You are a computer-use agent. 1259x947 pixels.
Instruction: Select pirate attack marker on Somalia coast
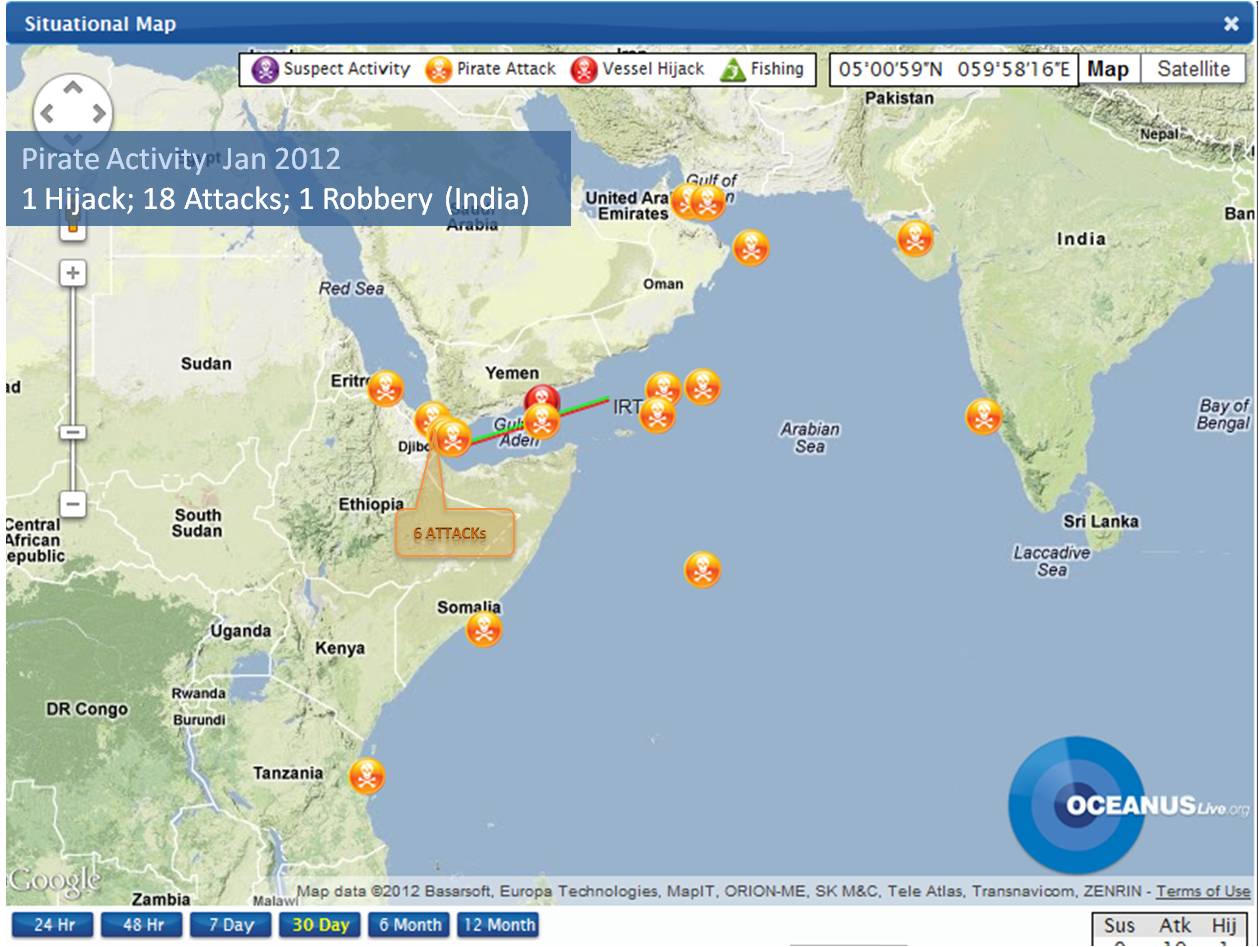484,629
